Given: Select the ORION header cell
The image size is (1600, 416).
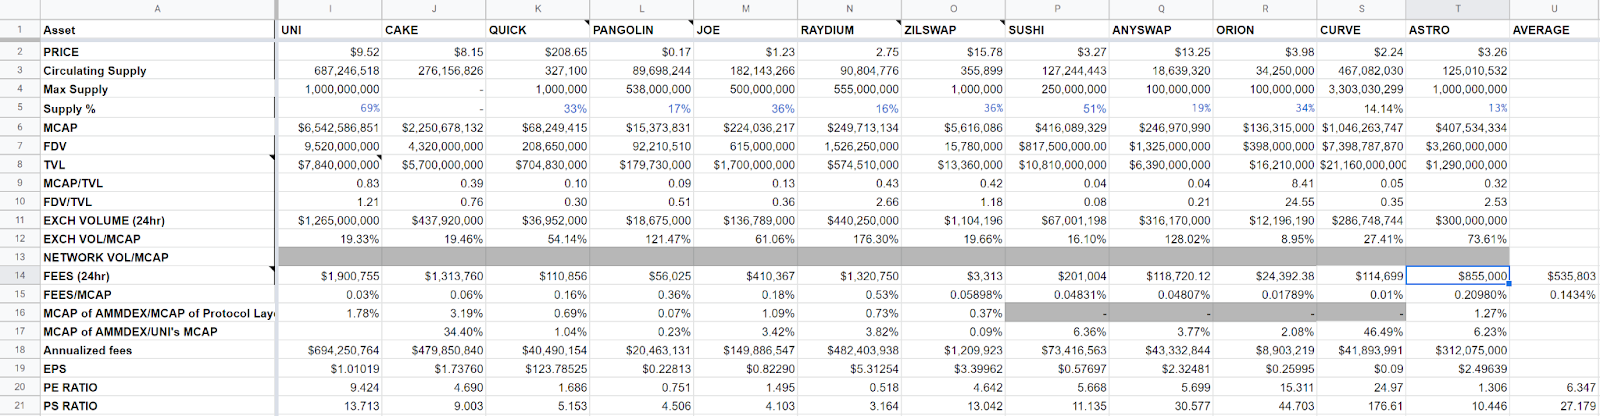Looking at the screenshot, I should (x=1264, y=30).
